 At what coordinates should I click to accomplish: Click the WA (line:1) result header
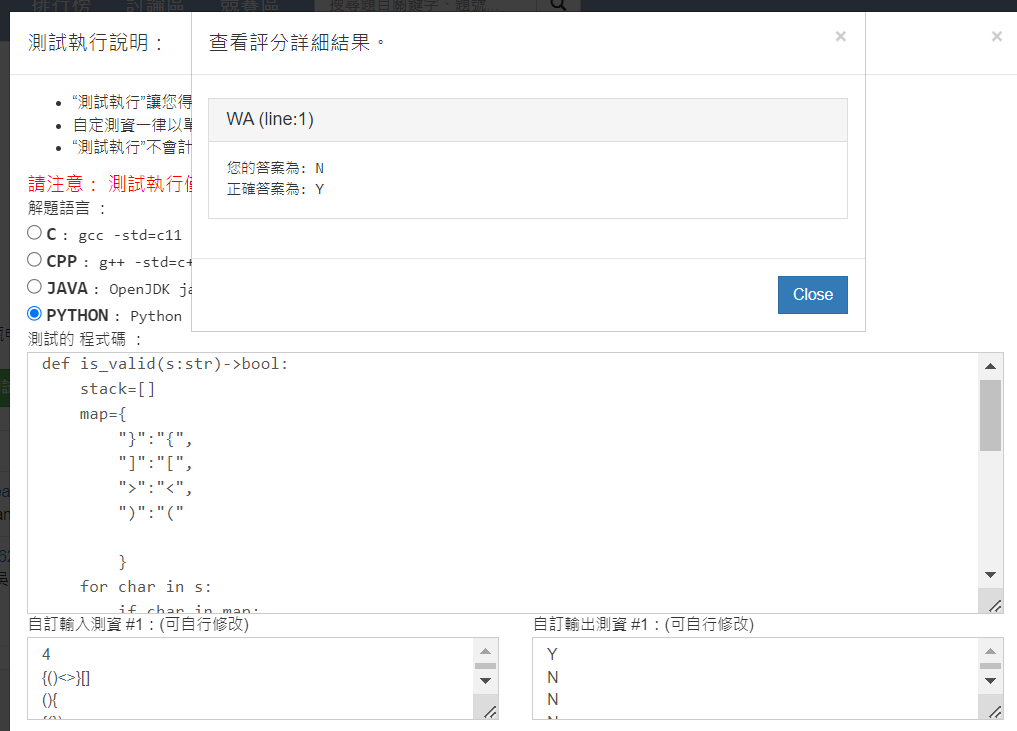(527, 120)
